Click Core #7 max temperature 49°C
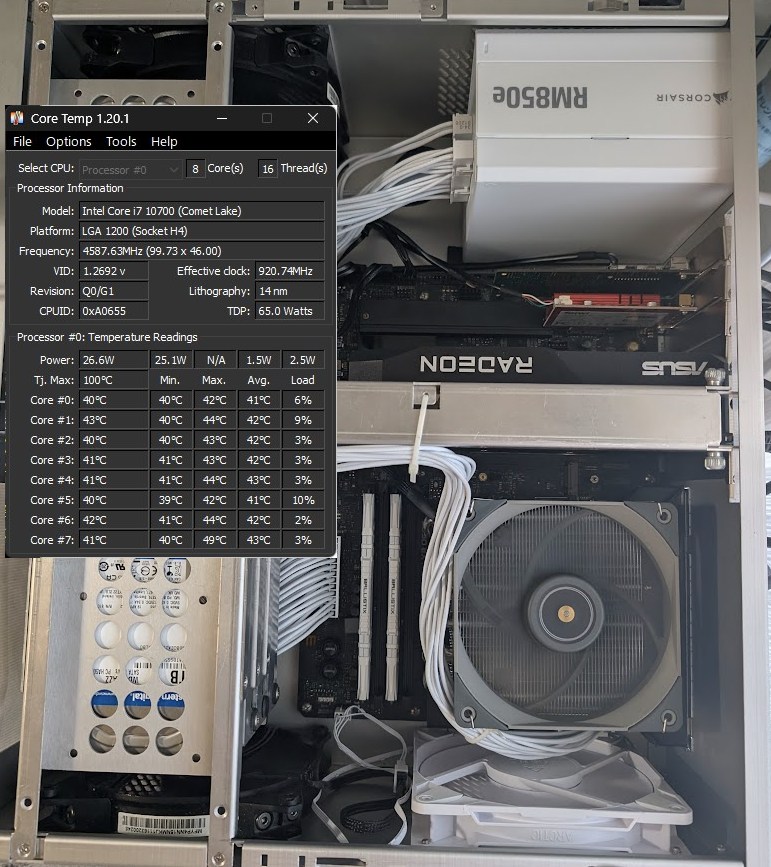 (x=215, y=540)
